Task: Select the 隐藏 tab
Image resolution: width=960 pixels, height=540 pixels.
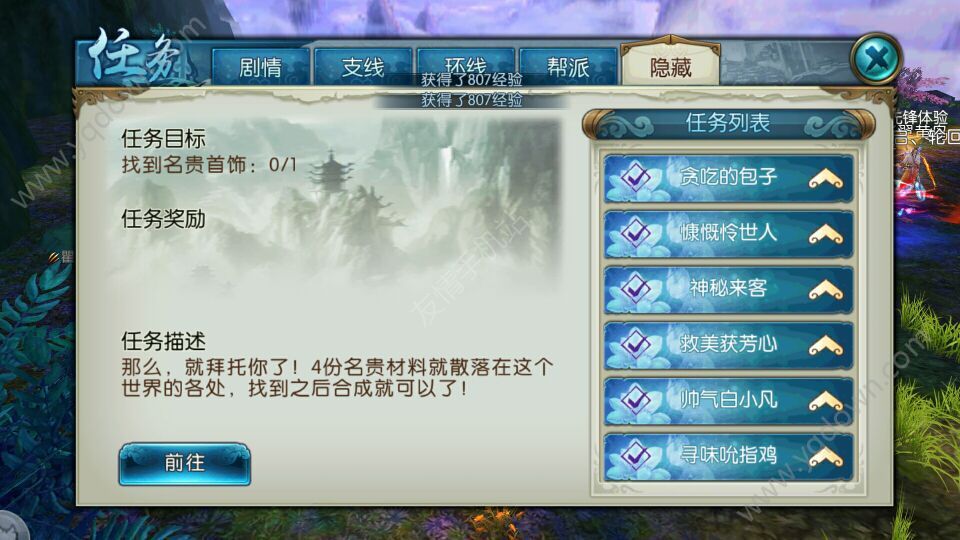Action: pos(670,65)
